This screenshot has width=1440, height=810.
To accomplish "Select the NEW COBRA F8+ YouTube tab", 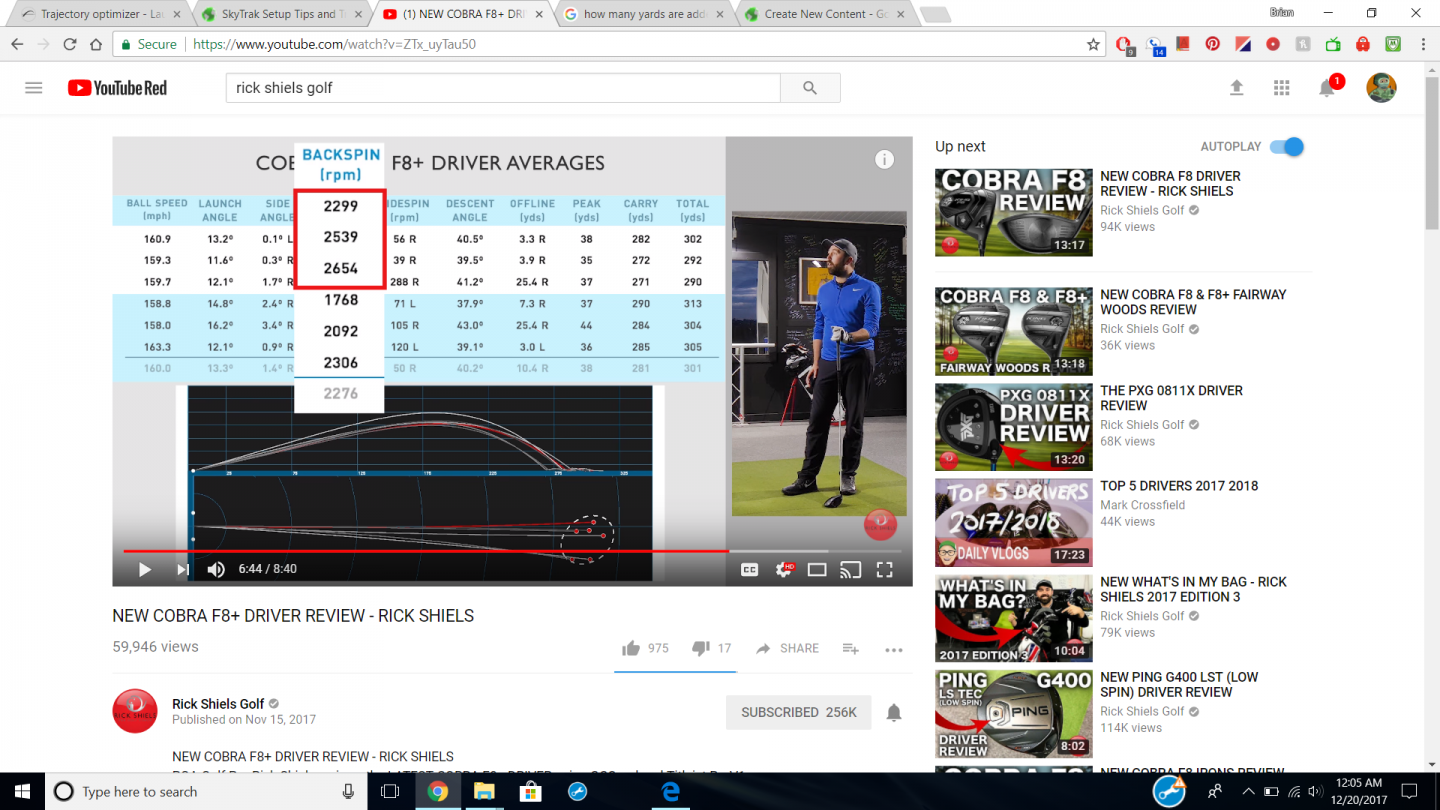I will tap(464, 14).
